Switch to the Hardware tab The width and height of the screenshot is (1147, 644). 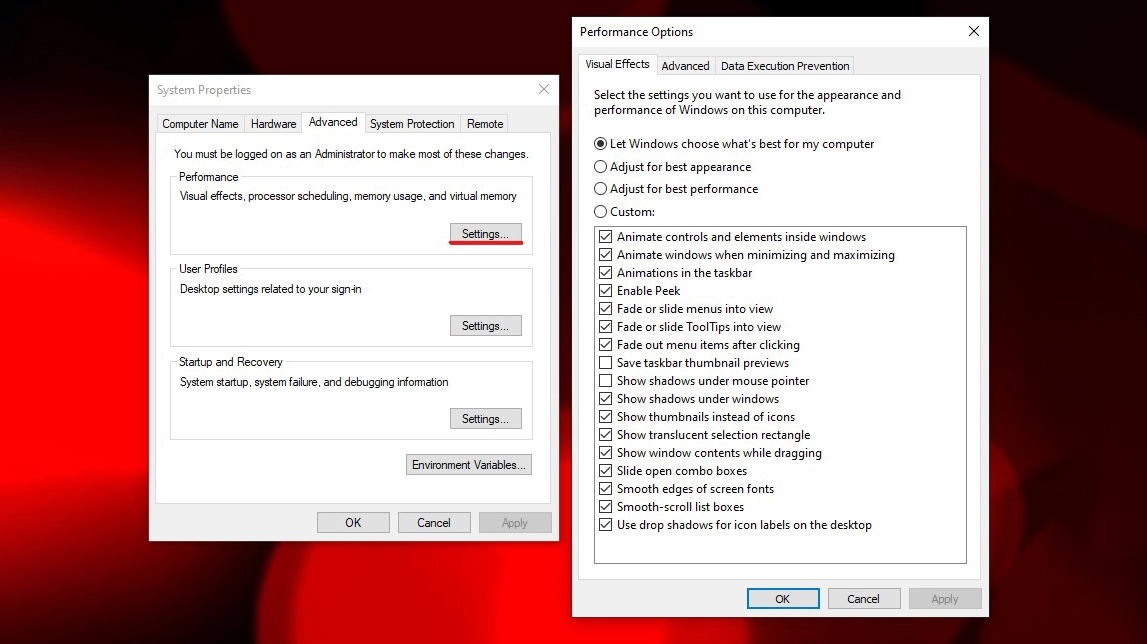274,124
